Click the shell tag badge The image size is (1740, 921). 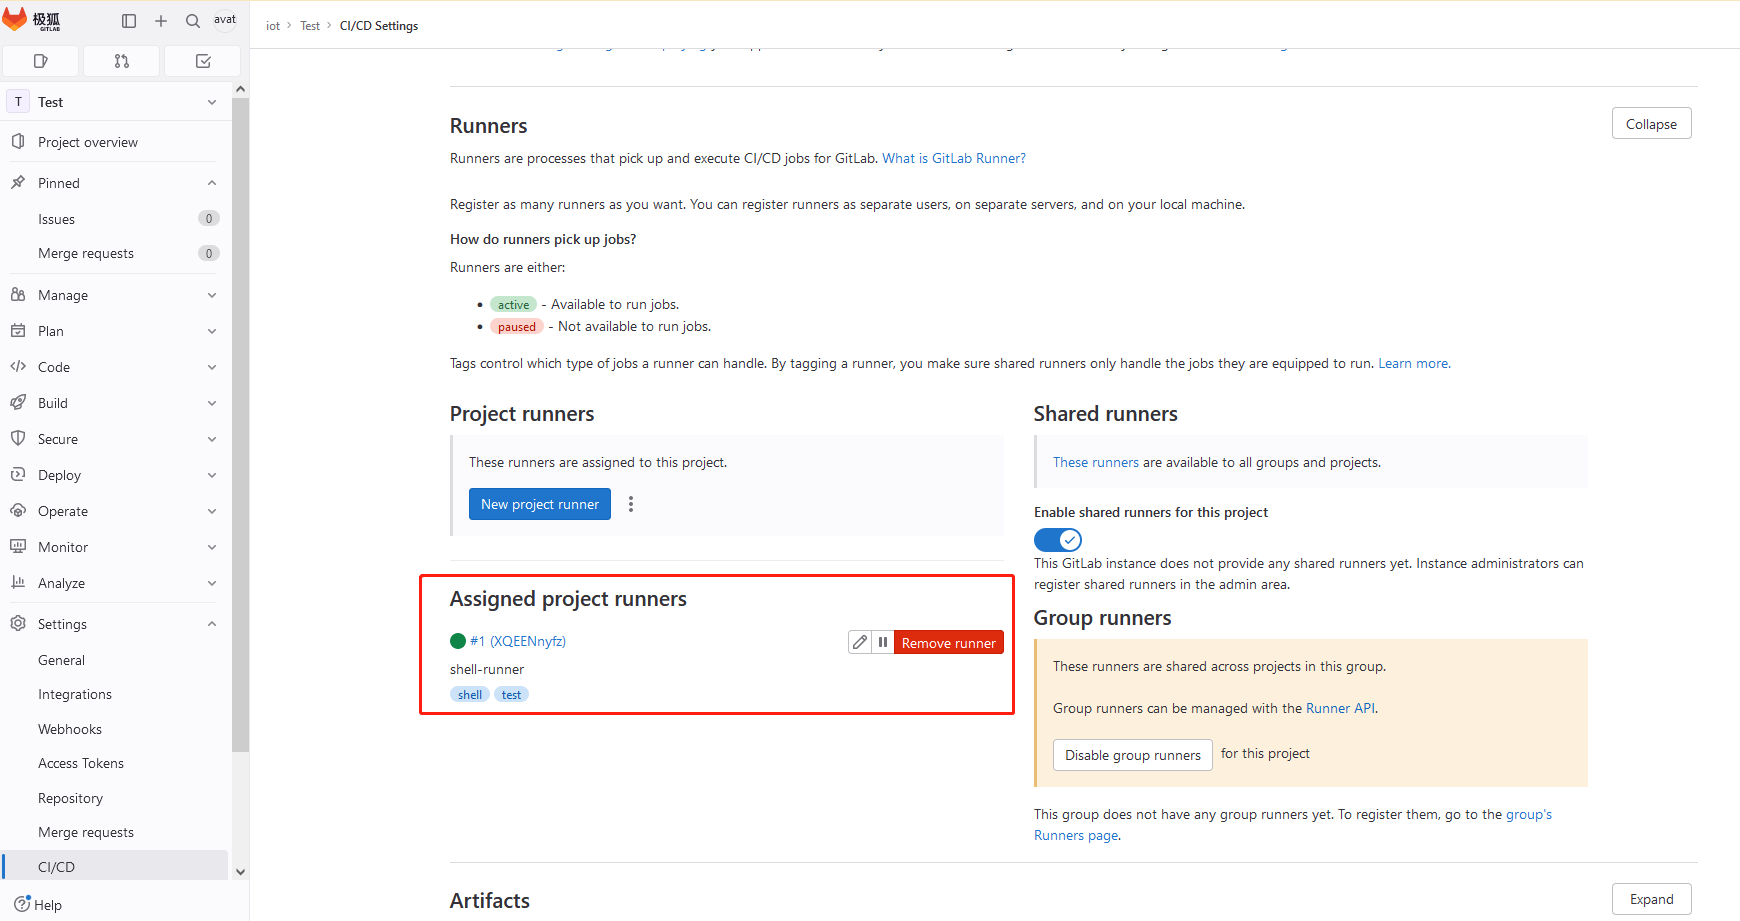470,694
